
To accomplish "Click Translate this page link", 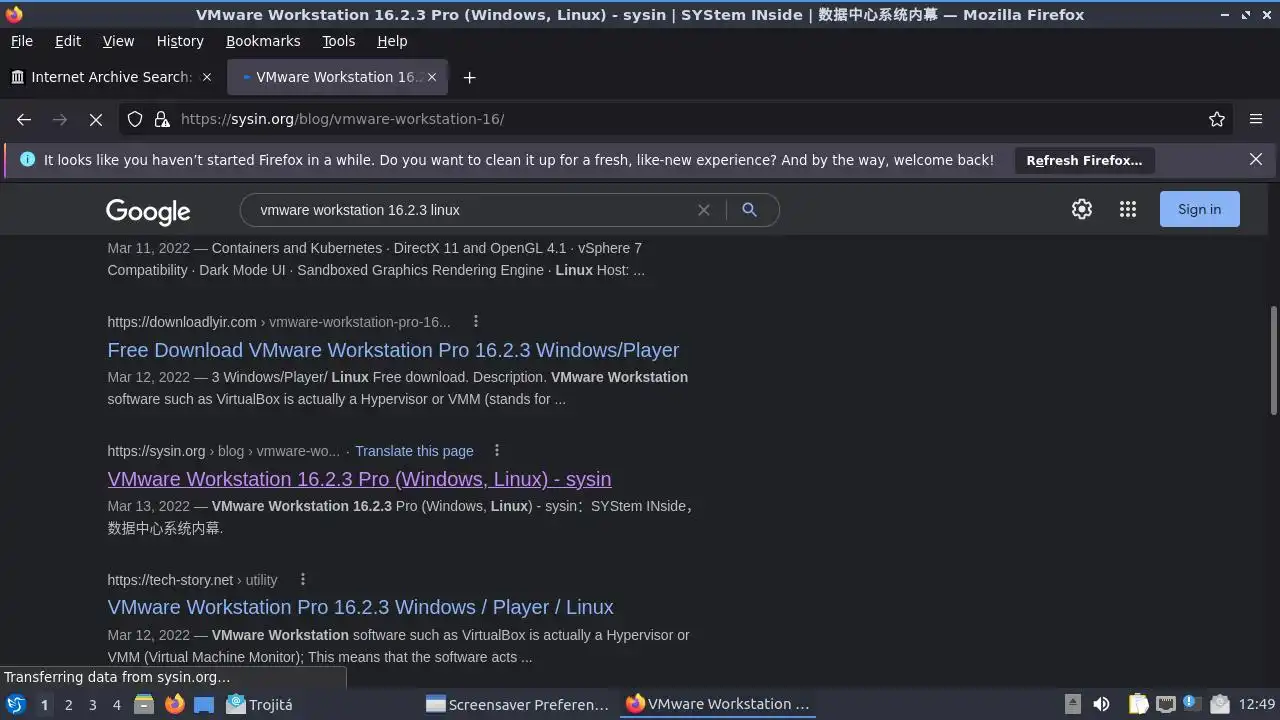I will pyautogui.click(x=414, y=451).
